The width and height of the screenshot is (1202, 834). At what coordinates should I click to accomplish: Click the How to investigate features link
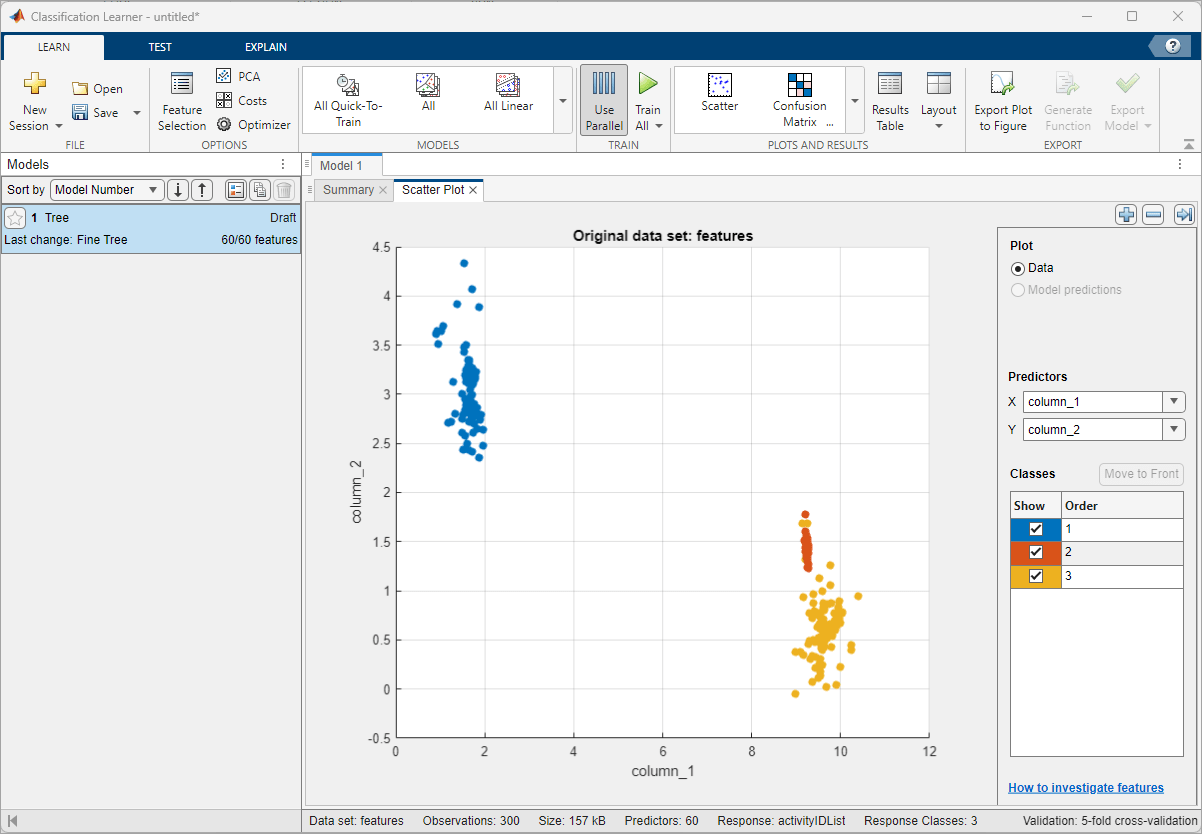1085,787
